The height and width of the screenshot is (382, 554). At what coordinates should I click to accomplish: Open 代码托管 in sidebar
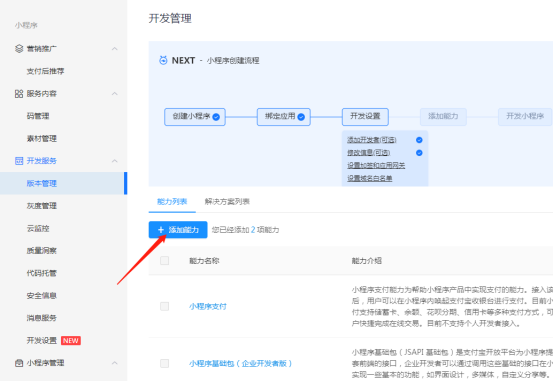42,273
